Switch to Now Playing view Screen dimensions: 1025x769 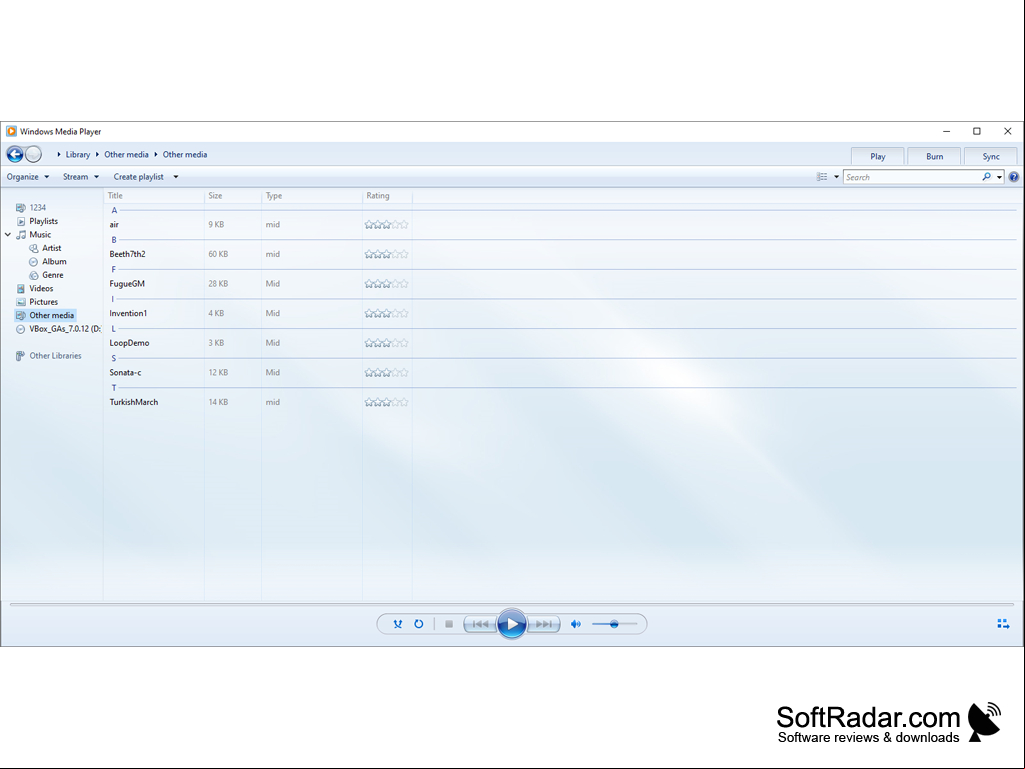click(1003, 624)
